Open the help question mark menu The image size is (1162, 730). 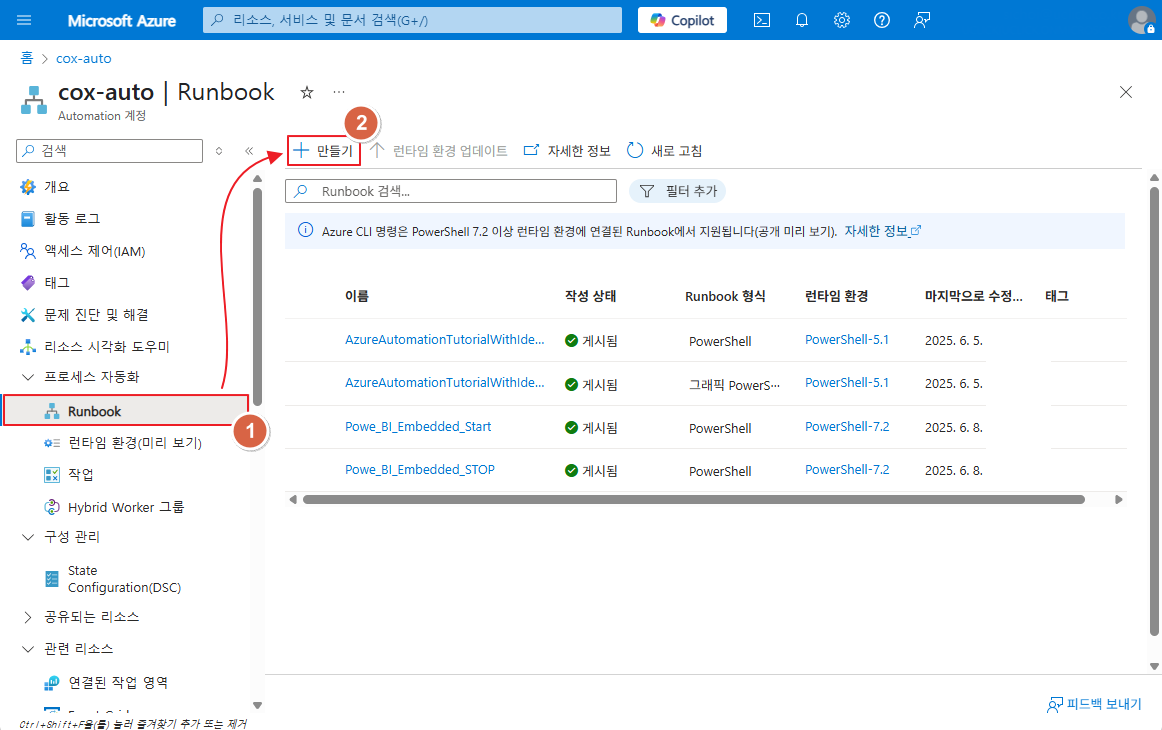[882, 20]
